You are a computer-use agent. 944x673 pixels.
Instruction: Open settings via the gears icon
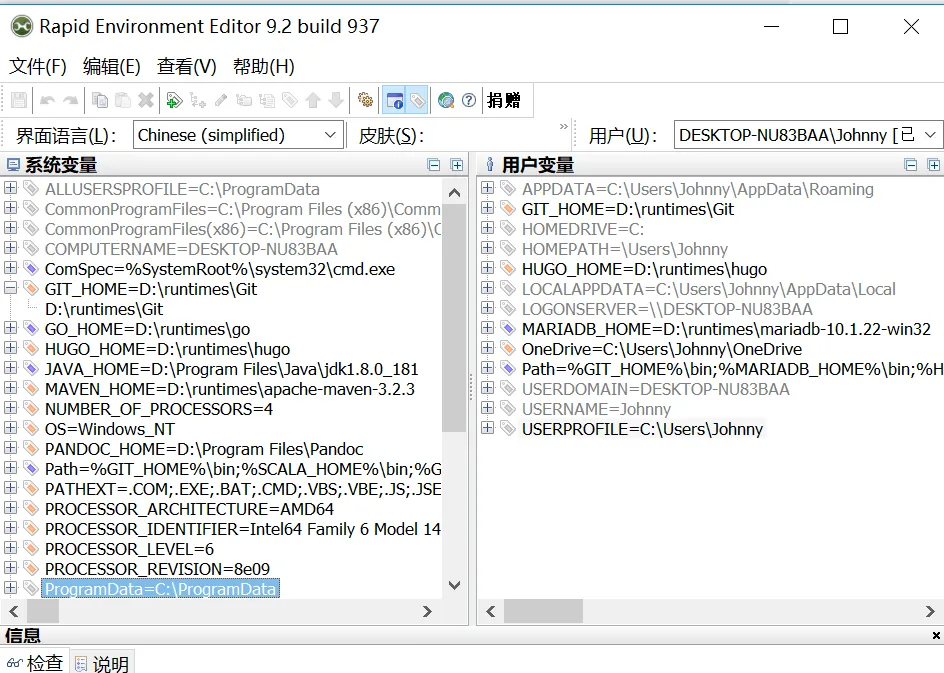coord(365,100)
